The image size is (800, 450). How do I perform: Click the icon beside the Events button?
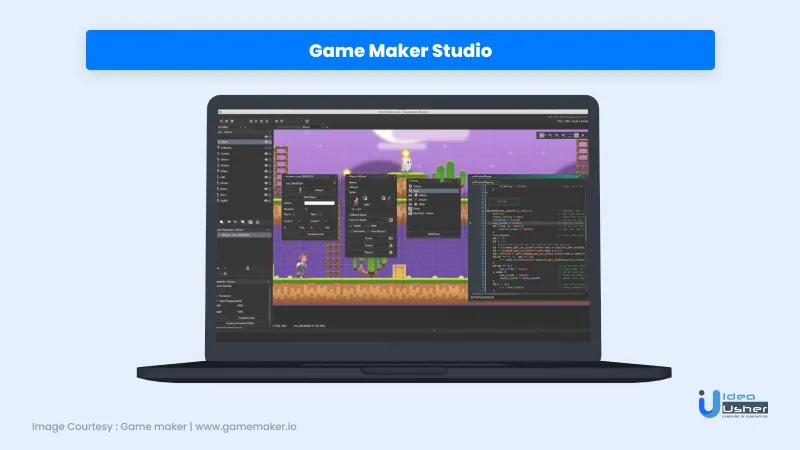tap(391, 238)
